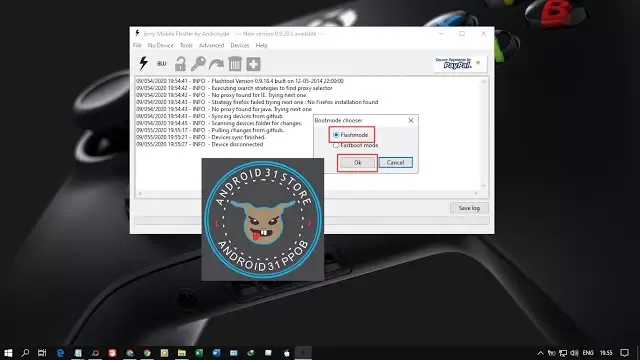Viewport: 640px width, 360px height.
Task: Click the BLU bootloader unlock icon
Action: [162, 64]
